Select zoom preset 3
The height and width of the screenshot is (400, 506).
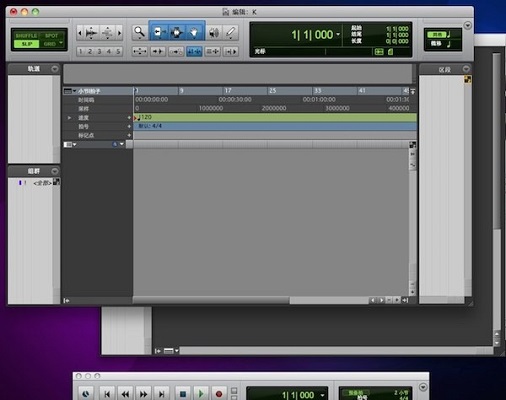tap(99, 51)
